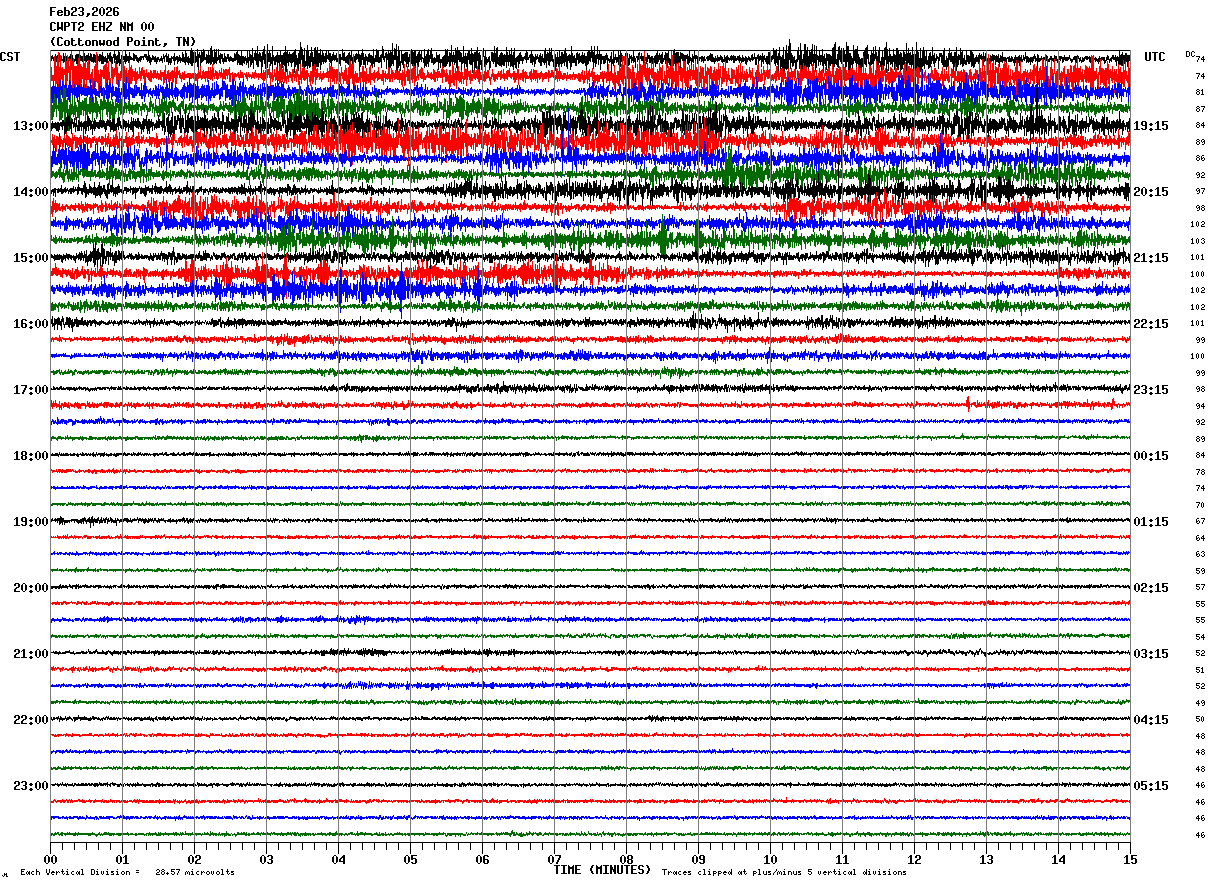Click the 15:00 CST time label
This screenshot has width=1210, height=886.
(31, 258)
